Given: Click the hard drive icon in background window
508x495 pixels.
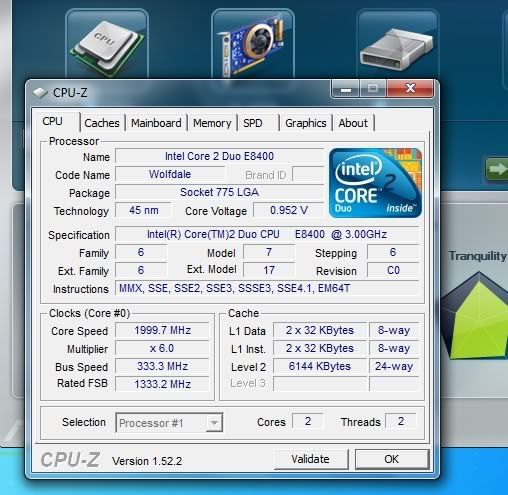Looking at the screenshot, I should pyautogui.click(x=396, y=50).
